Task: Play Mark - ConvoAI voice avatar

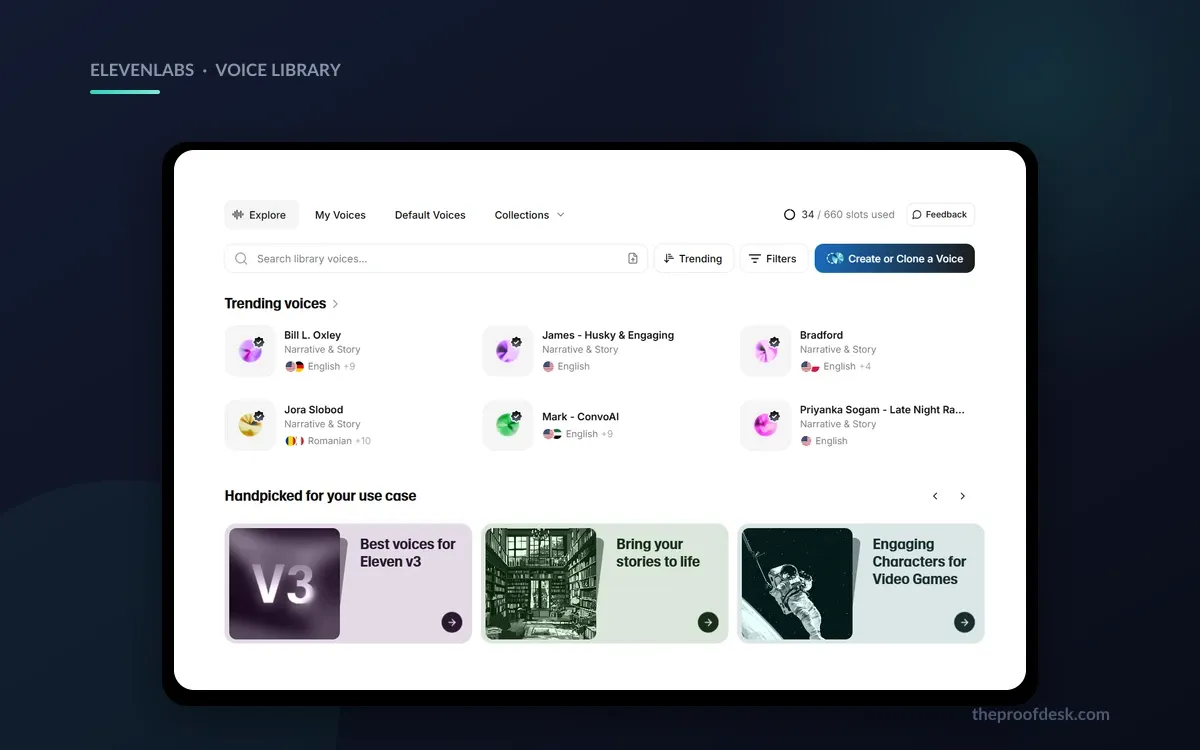Action: 508,425
